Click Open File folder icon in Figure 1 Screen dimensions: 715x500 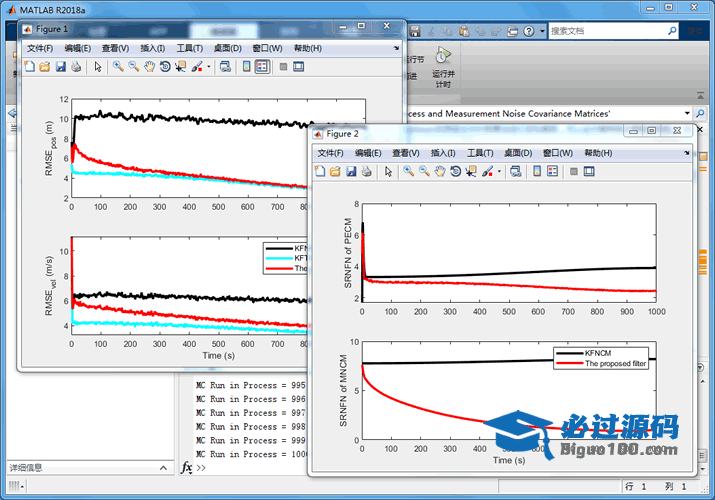tap(45, 67)
